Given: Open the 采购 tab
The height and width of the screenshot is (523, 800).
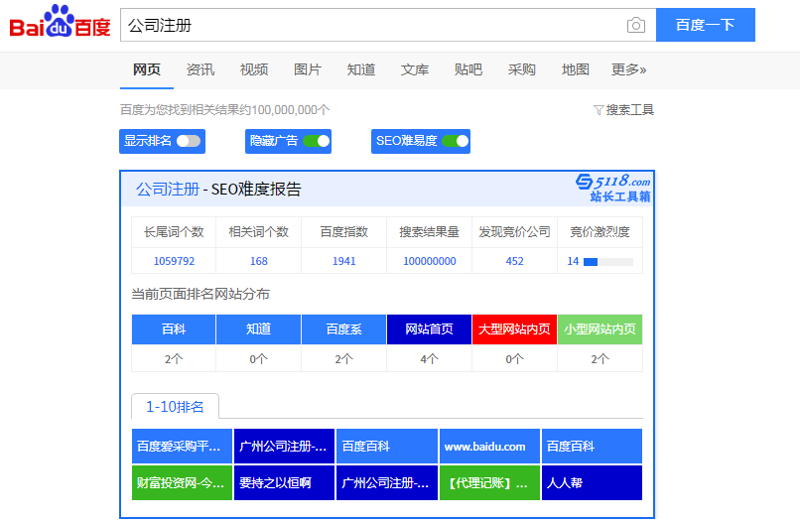Looking at the screenshot, I should [521, 69].
